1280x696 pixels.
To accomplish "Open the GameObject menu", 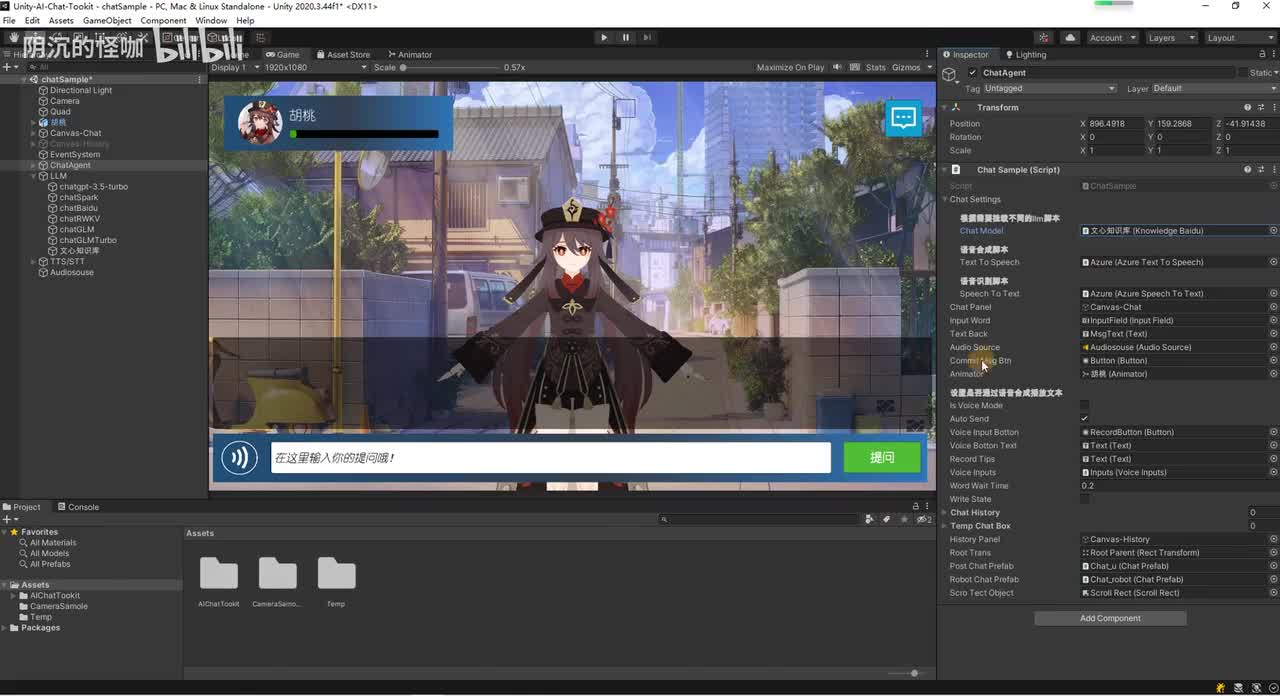I will pos(106,20).
